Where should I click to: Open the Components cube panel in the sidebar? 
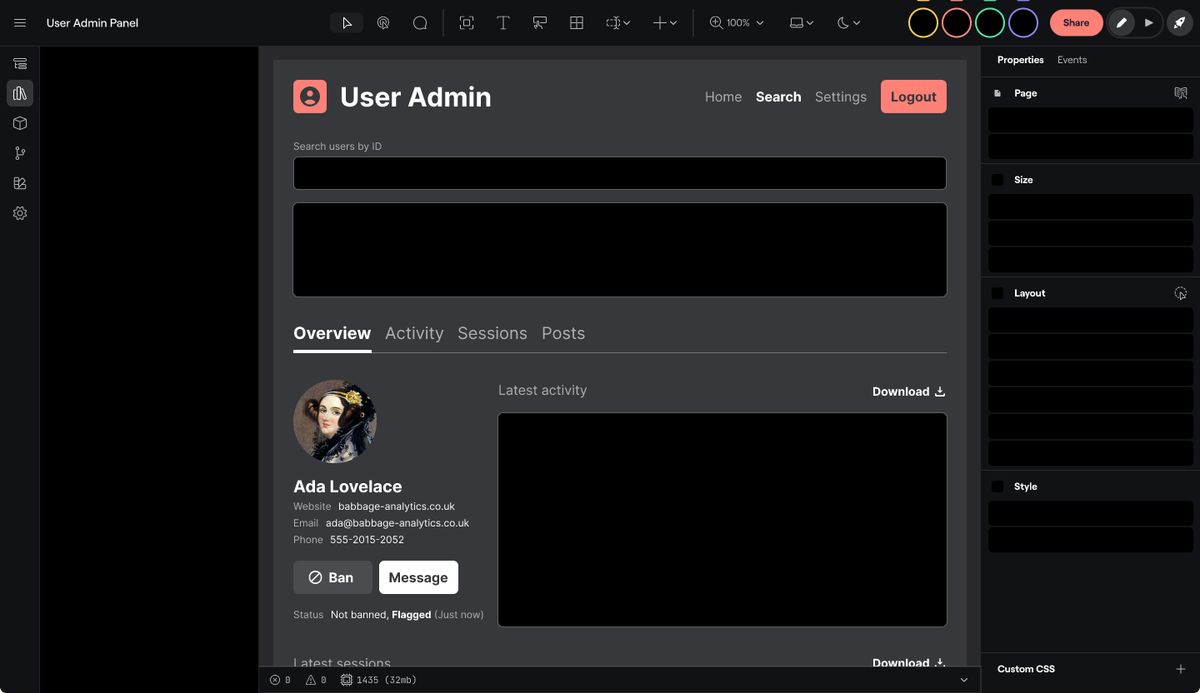(19, 123)
